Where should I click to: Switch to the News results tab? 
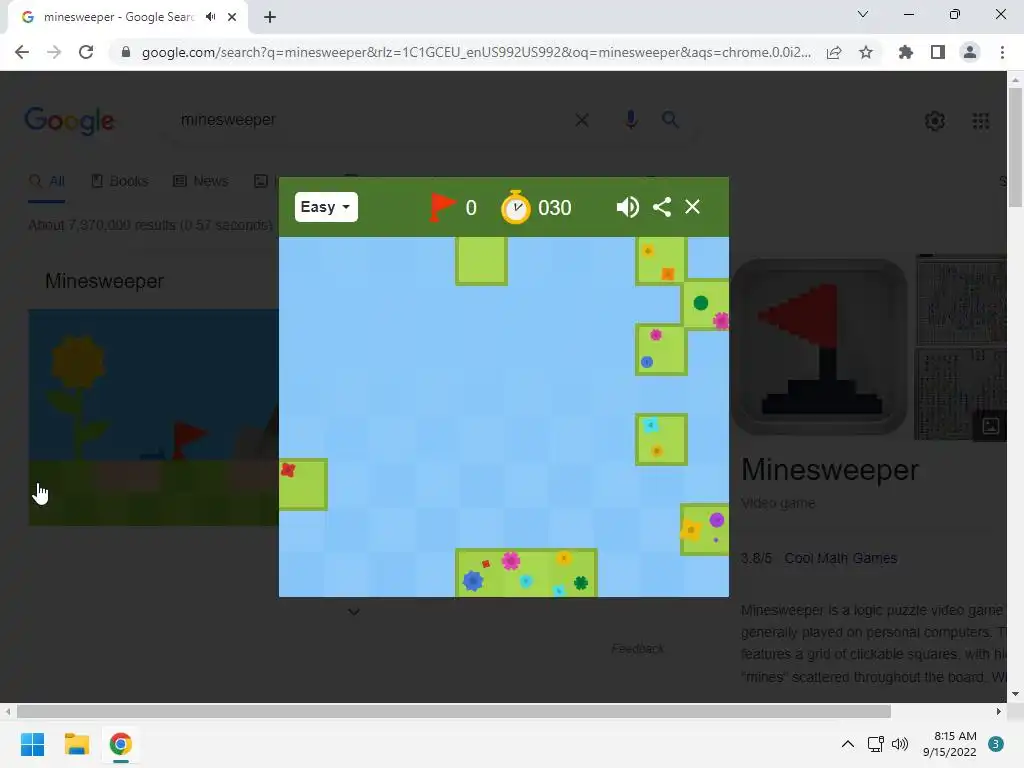coord(201,182)
